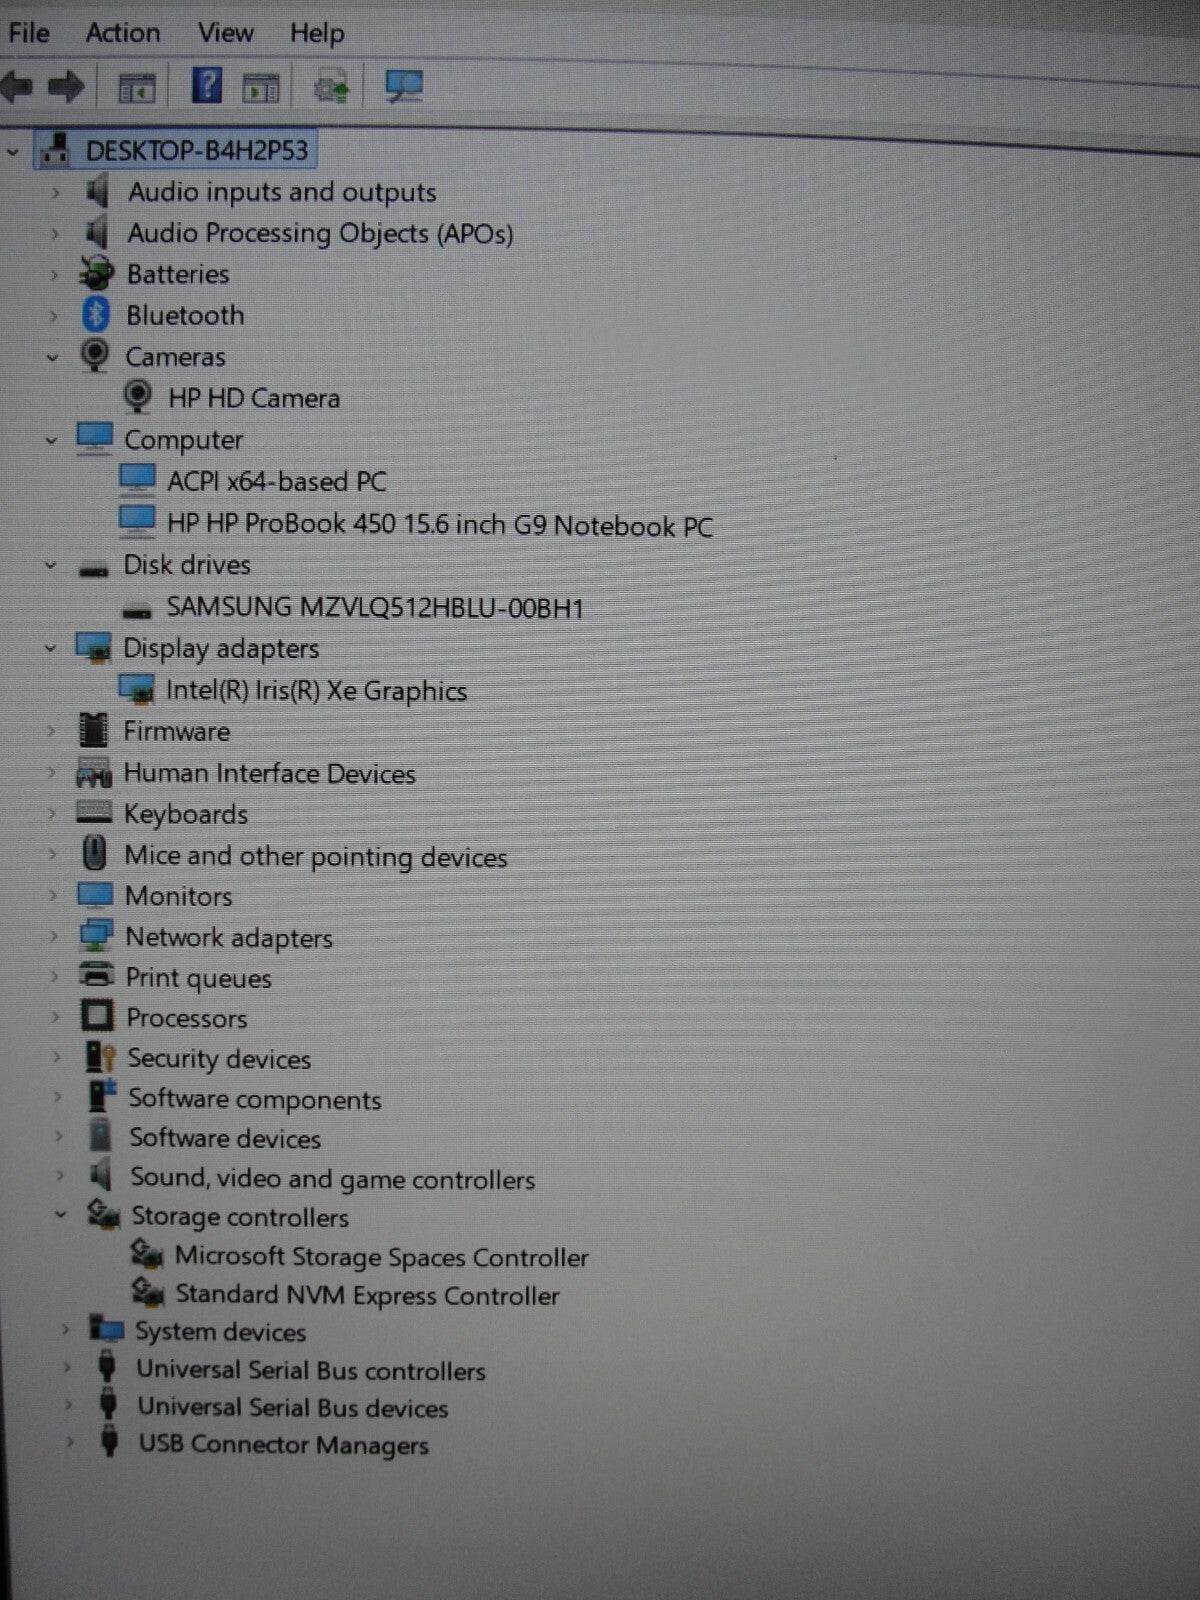Expand the Network adapters category
Viewport: 1200px width, 1600px height.
click(54, 937)
